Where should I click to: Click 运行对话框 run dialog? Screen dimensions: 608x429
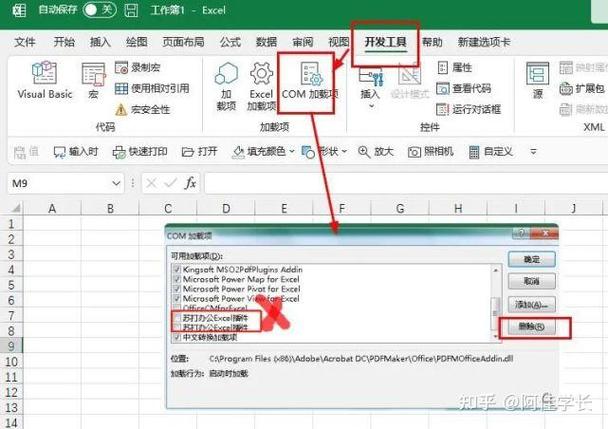(x=468, y=109)
